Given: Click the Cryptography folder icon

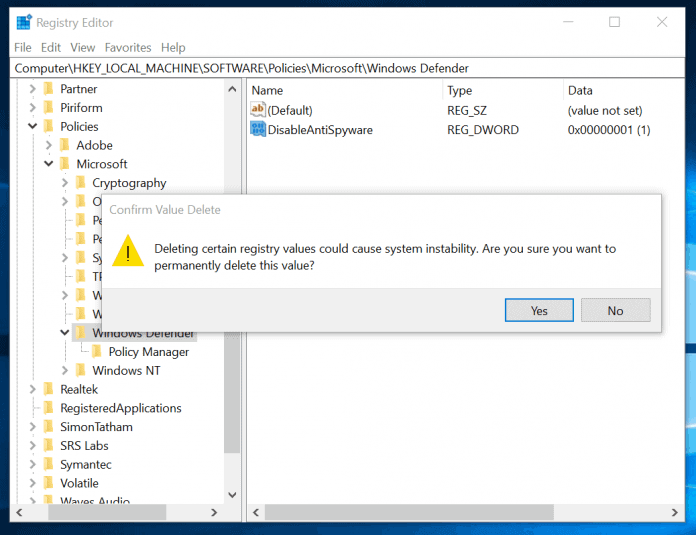Looking at the screenshot, I should click(80, 182).
